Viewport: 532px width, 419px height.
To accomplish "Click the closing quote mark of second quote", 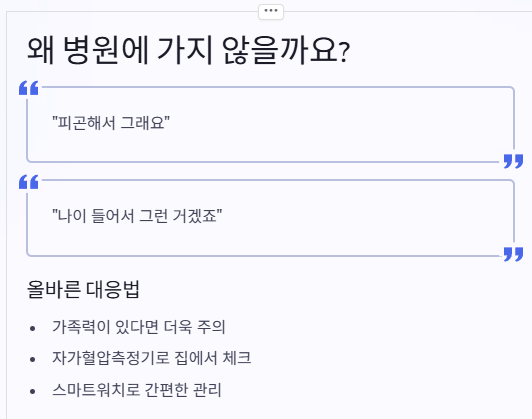I will (x=513, y=254).
